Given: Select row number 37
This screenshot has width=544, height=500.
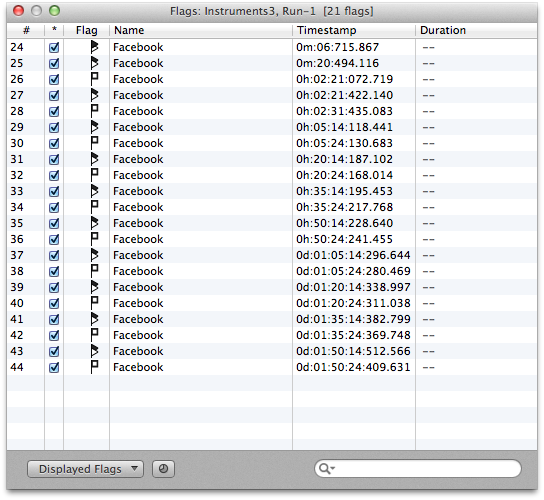Looking at the screenshot, I should point(17,255).
